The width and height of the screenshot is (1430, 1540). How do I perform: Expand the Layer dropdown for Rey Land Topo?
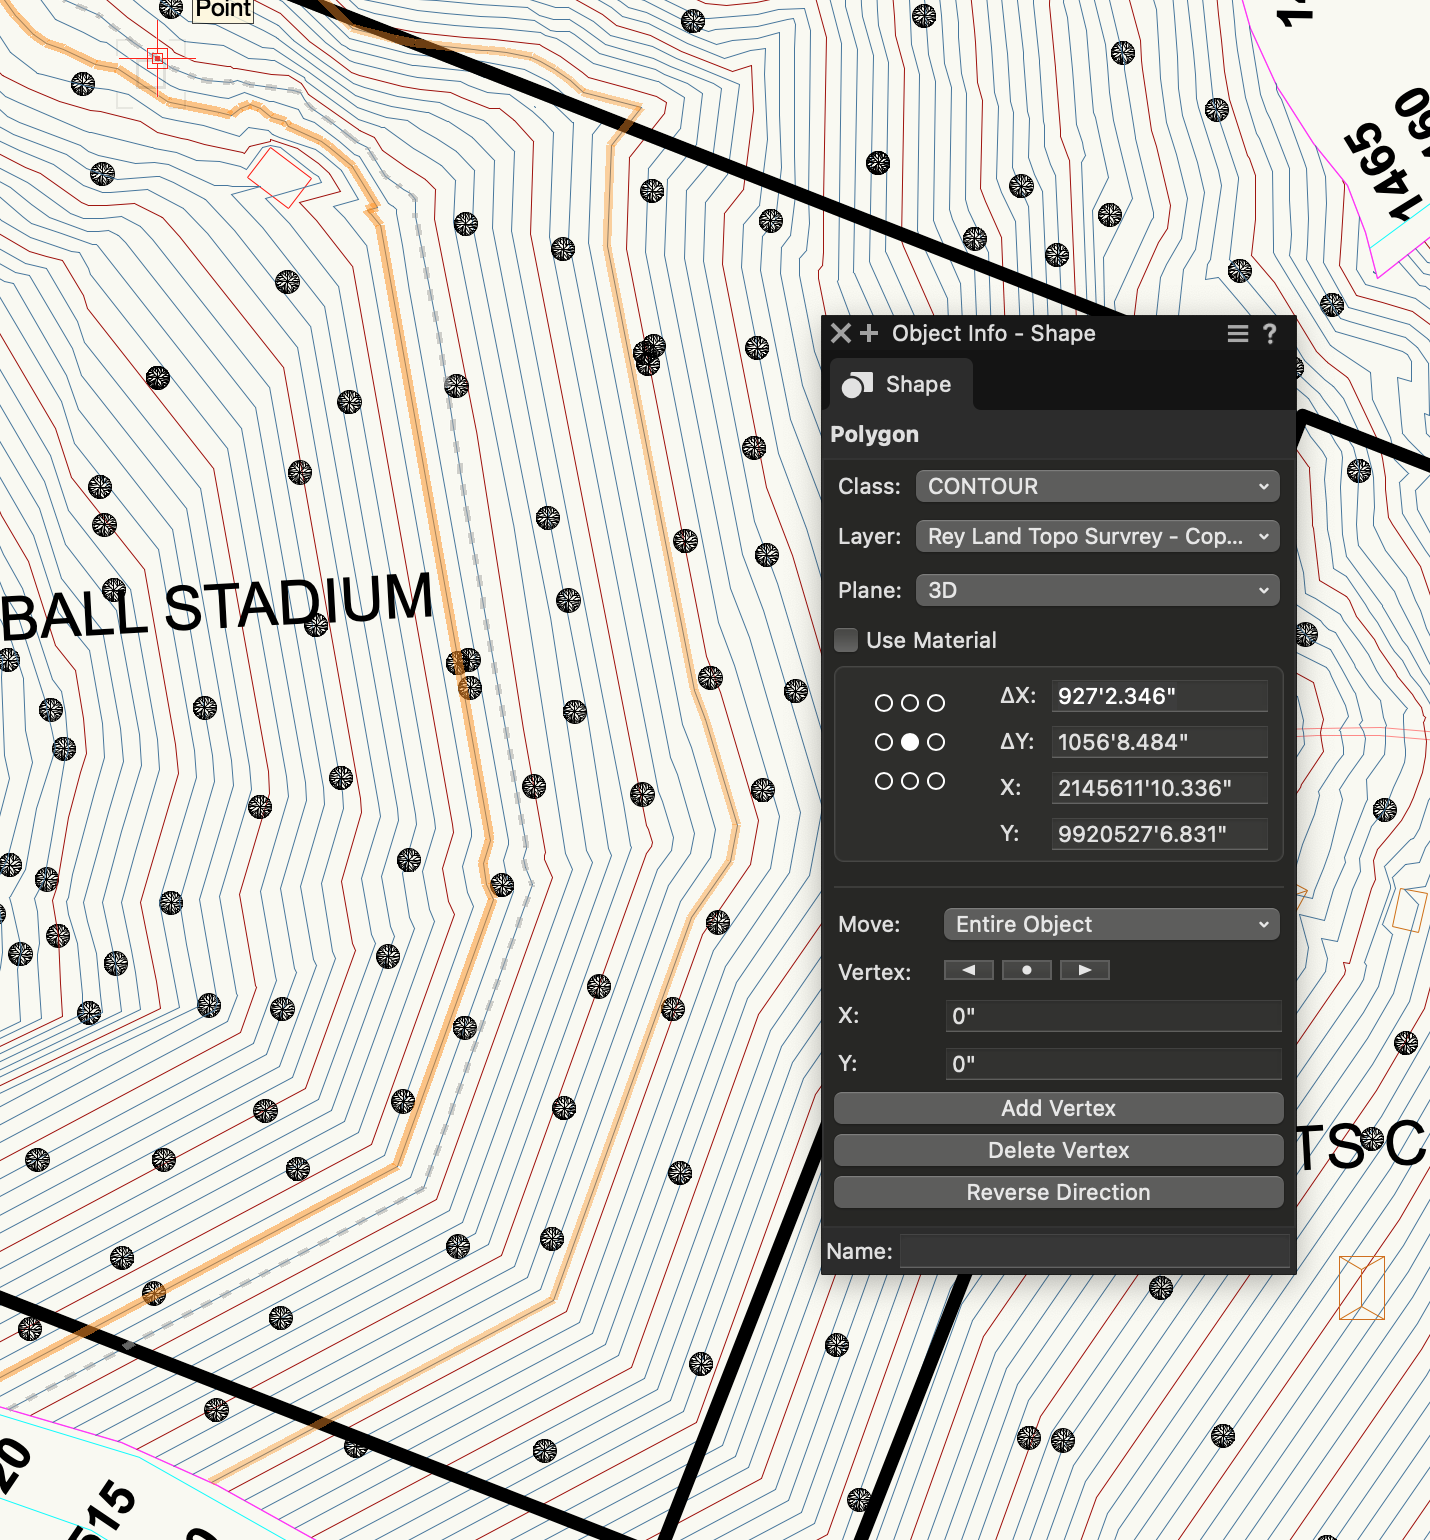(1097, 536)
